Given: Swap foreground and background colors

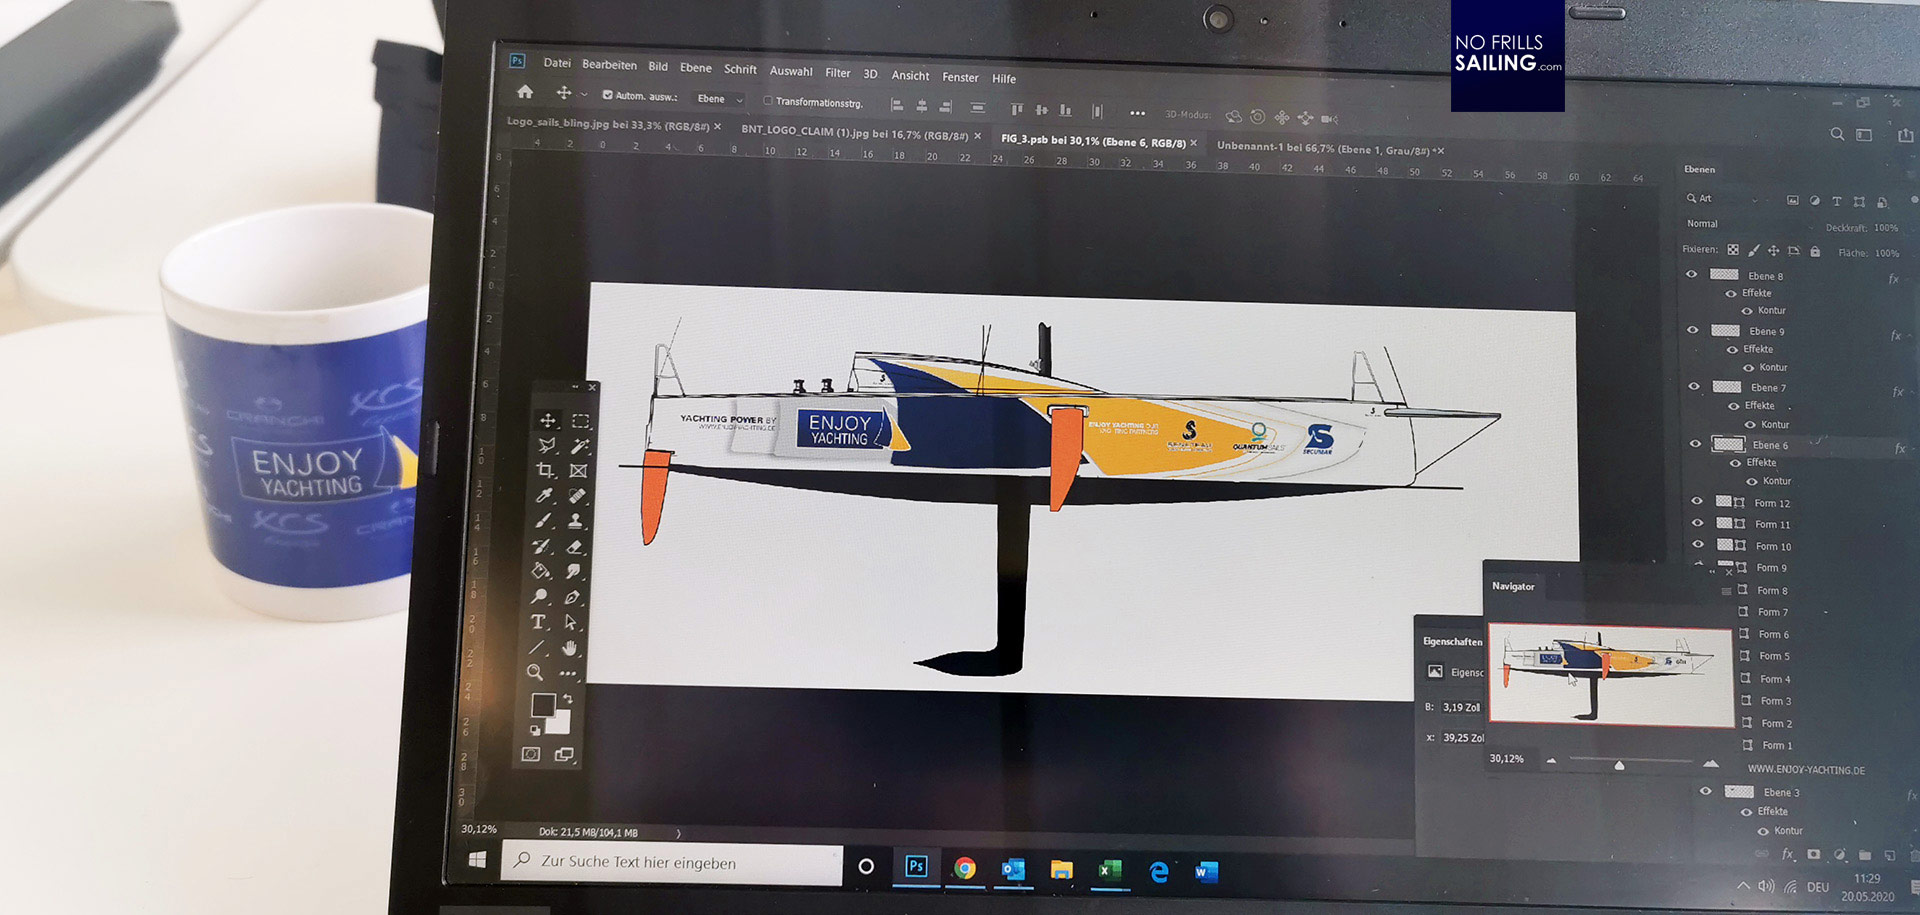Looking at the screenshot, I should pyautogui.click(x=567, y=698).
